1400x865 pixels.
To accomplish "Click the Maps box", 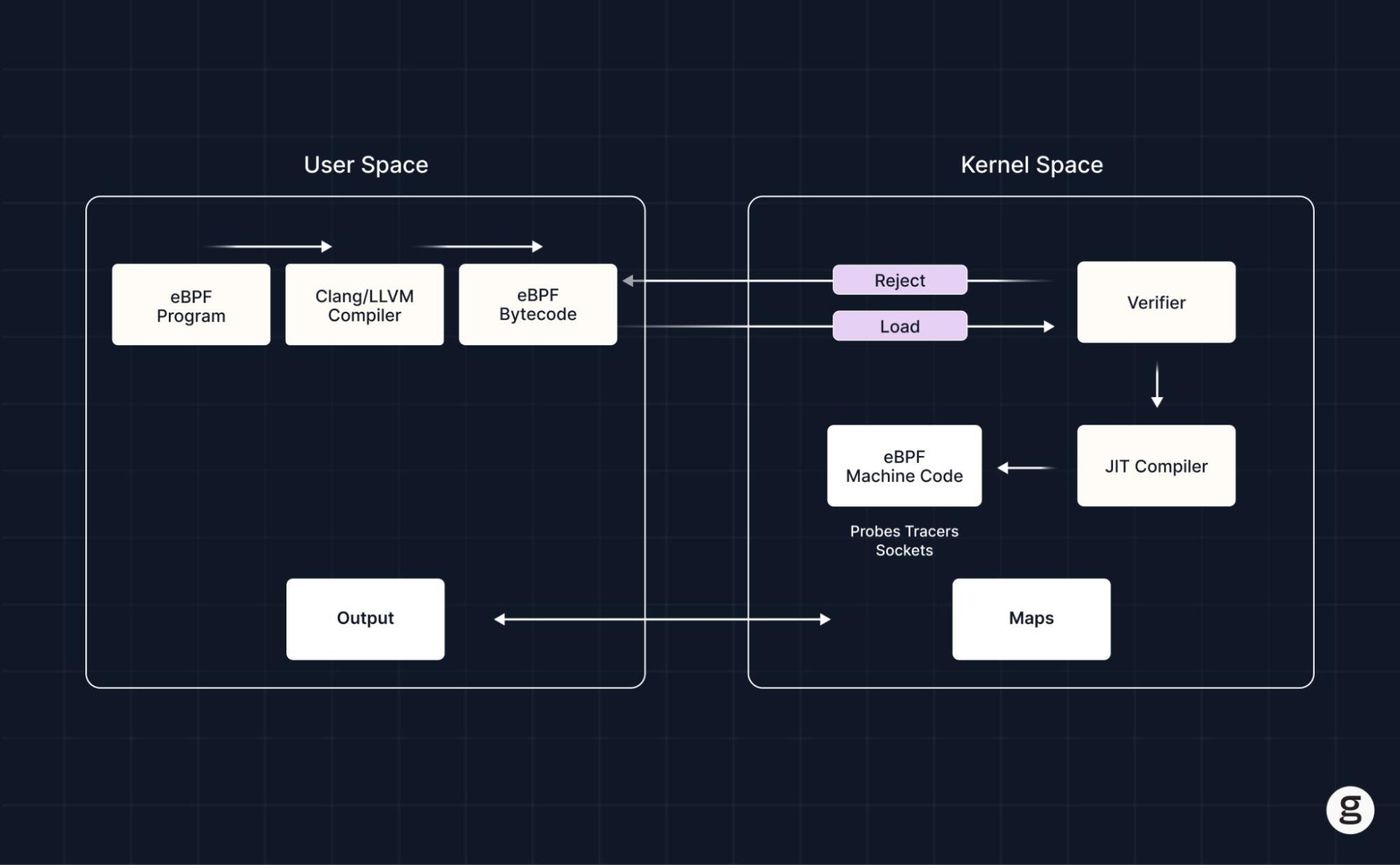I will (1031, 619).
